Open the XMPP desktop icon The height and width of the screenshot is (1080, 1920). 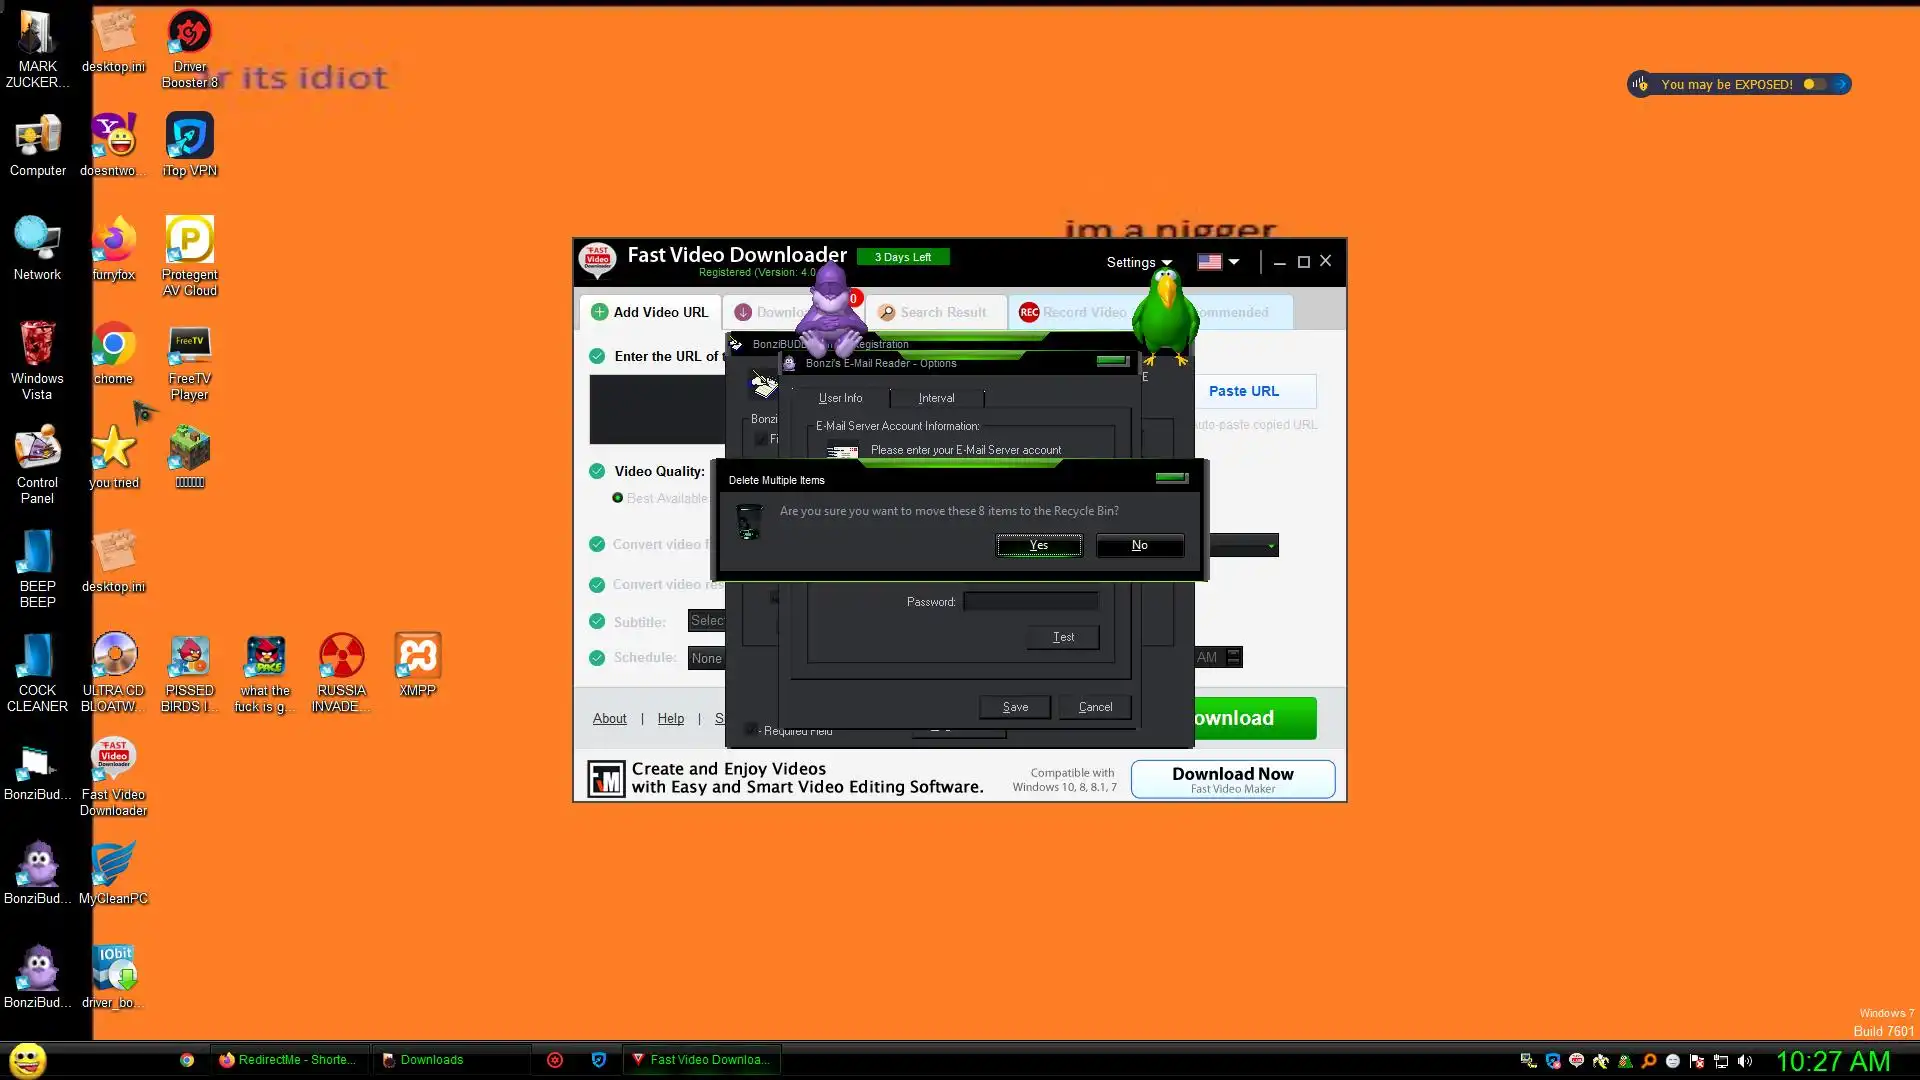[417, 659]
